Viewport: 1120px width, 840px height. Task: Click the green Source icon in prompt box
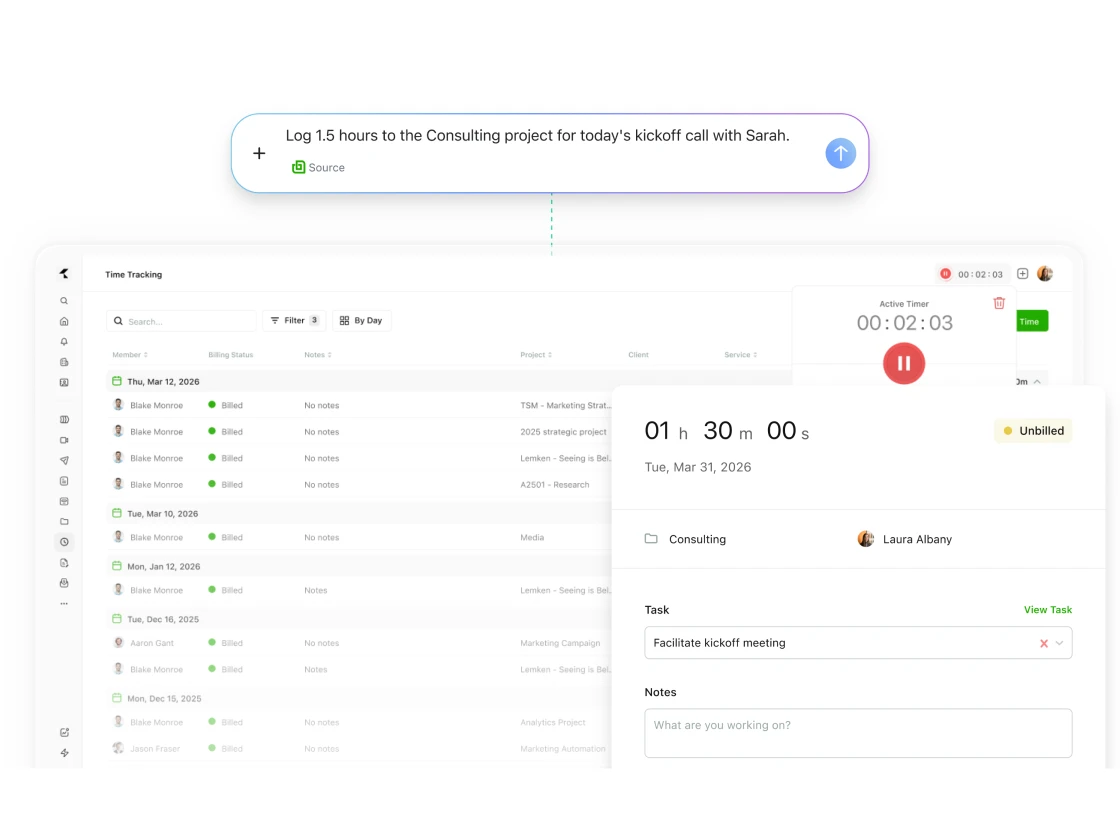[299, 167]
